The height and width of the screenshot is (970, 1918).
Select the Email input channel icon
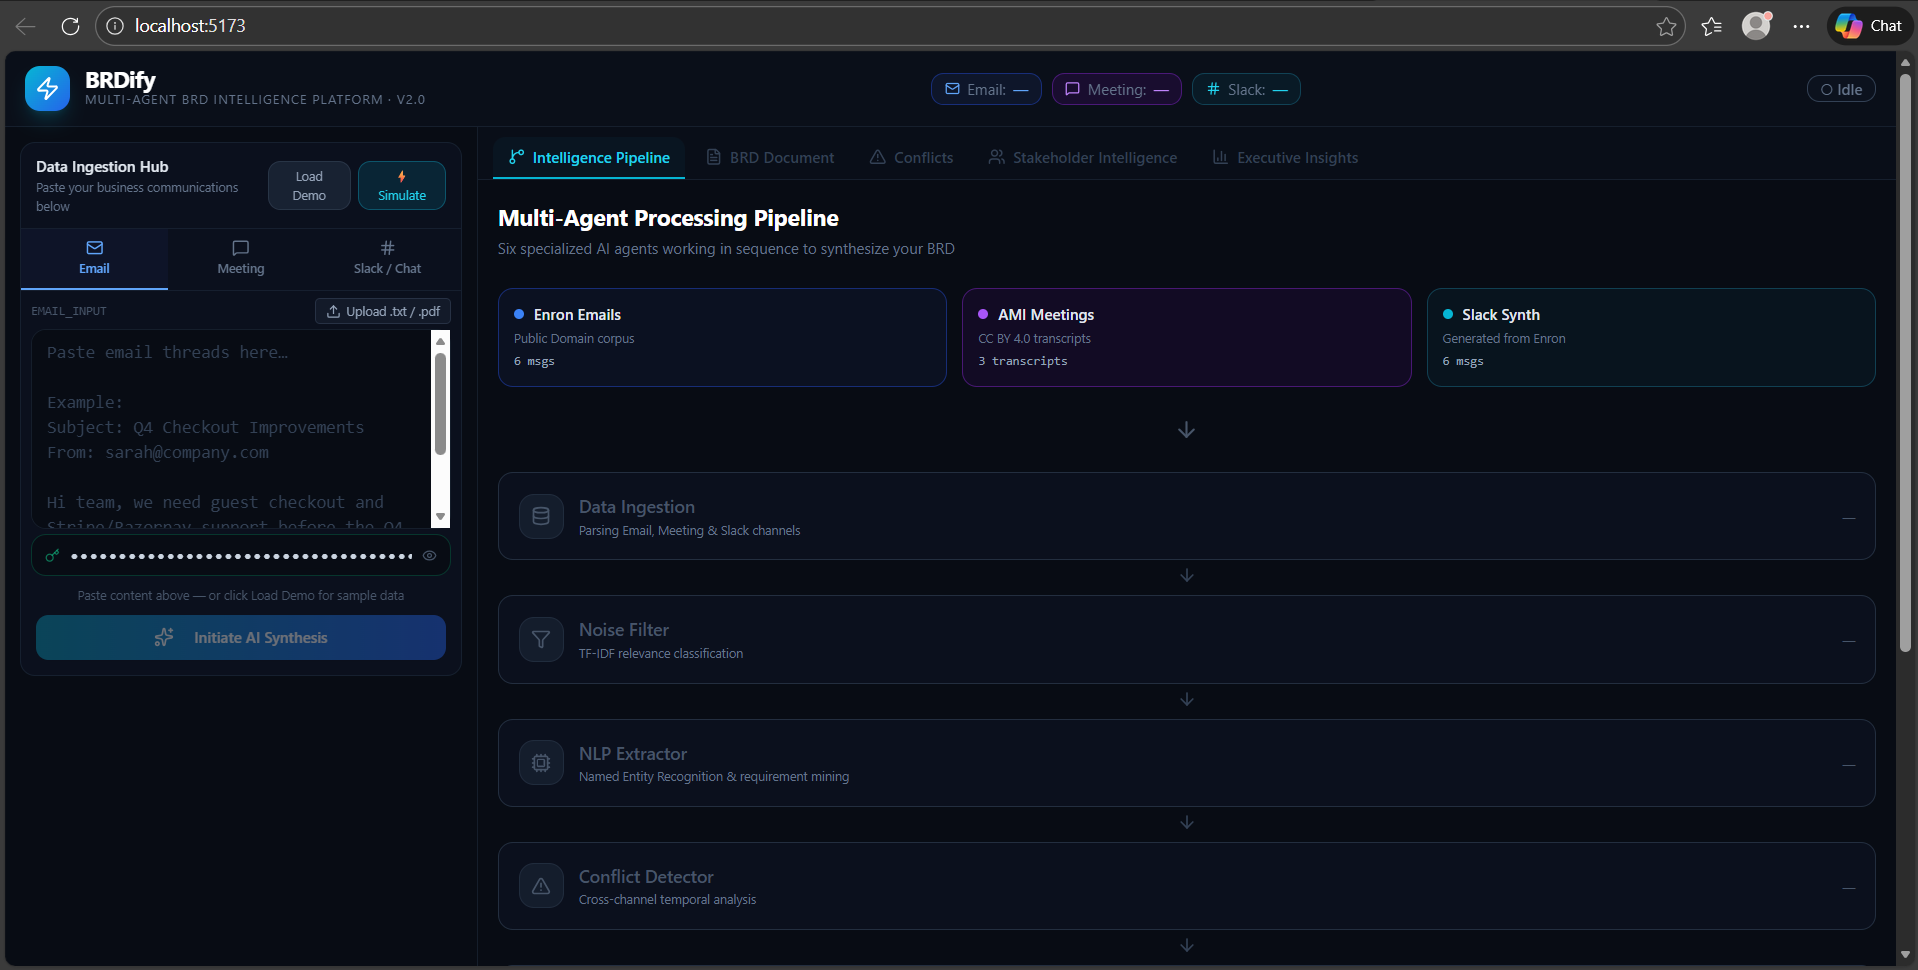93,249
